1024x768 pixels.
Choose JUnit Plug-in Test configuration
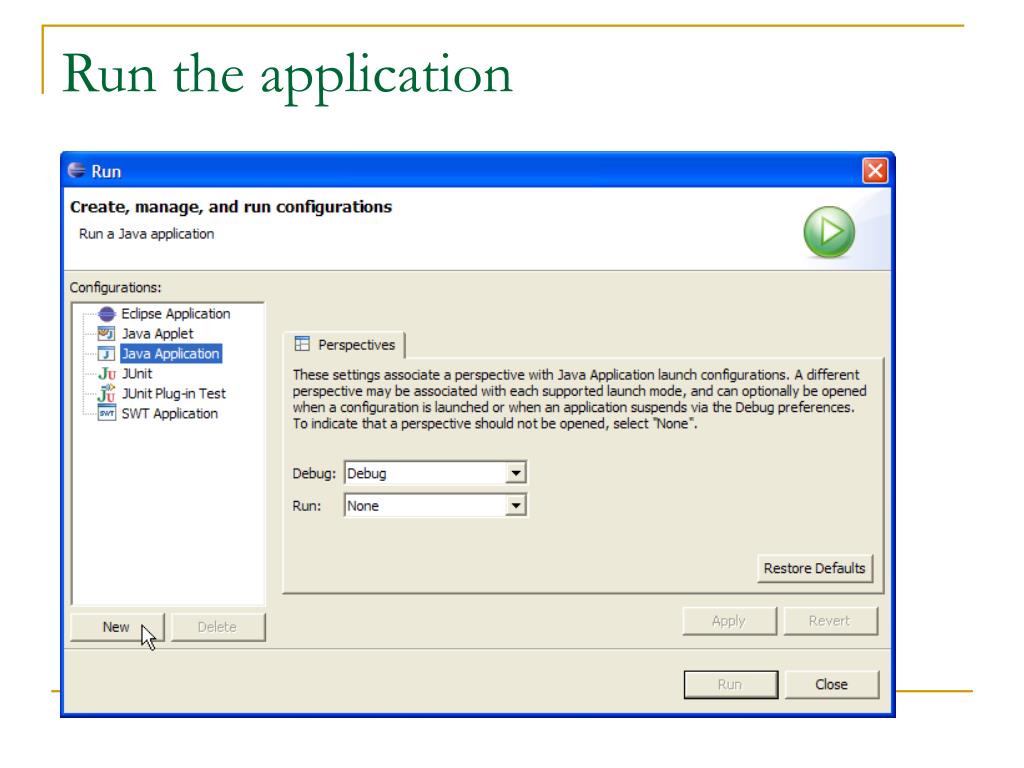[174, 394]
